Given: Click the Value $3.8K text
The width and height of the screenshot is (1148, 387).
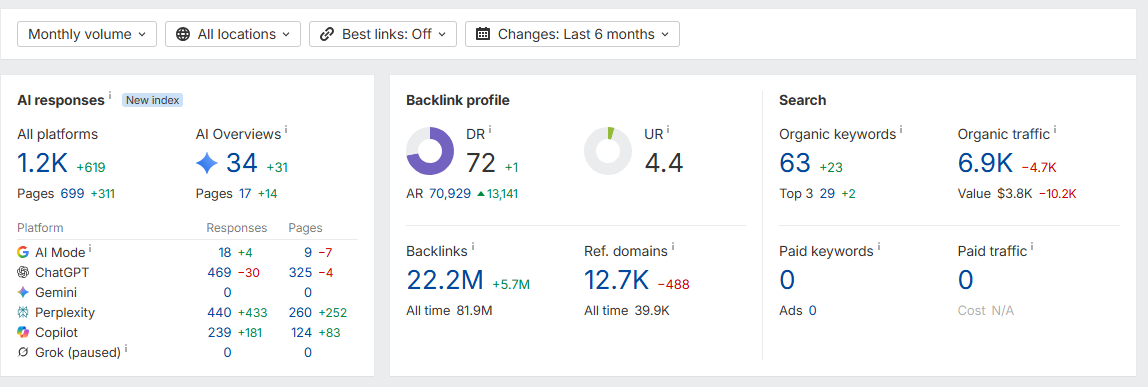Looking at the screenshot, I should point(995,194).
